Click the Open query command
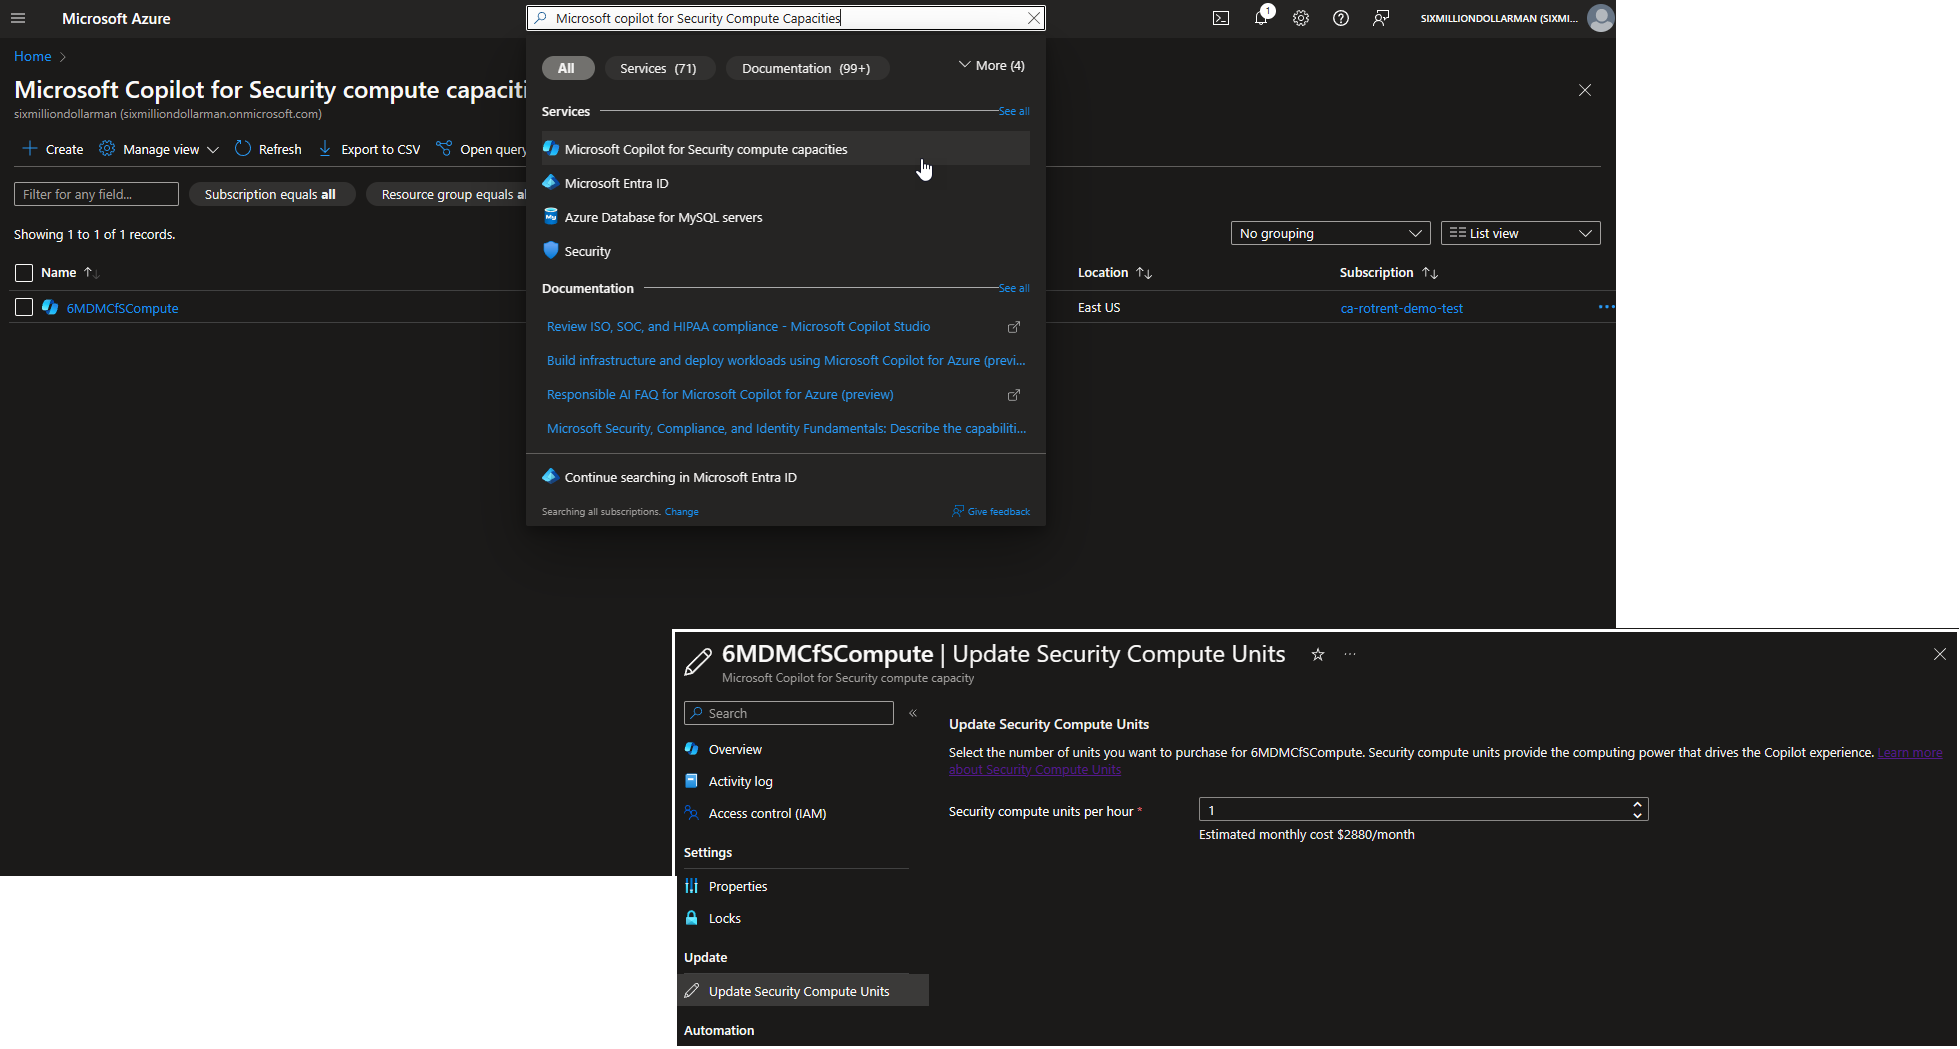Screen dimensions: 1960x1049 [x=481, y=149]
